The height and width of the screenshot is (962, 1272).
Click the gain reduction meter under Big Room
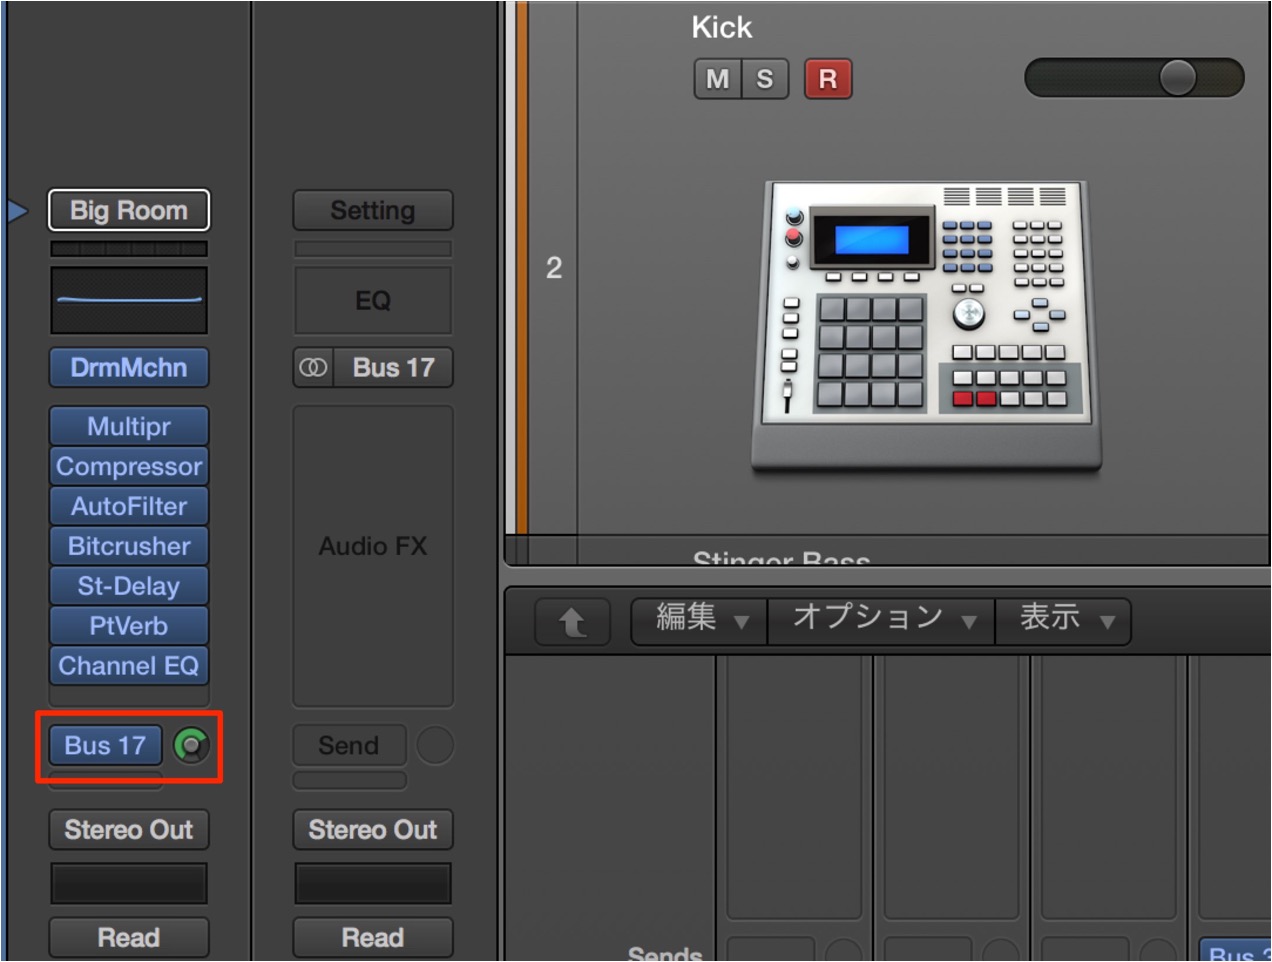point(129,248)
